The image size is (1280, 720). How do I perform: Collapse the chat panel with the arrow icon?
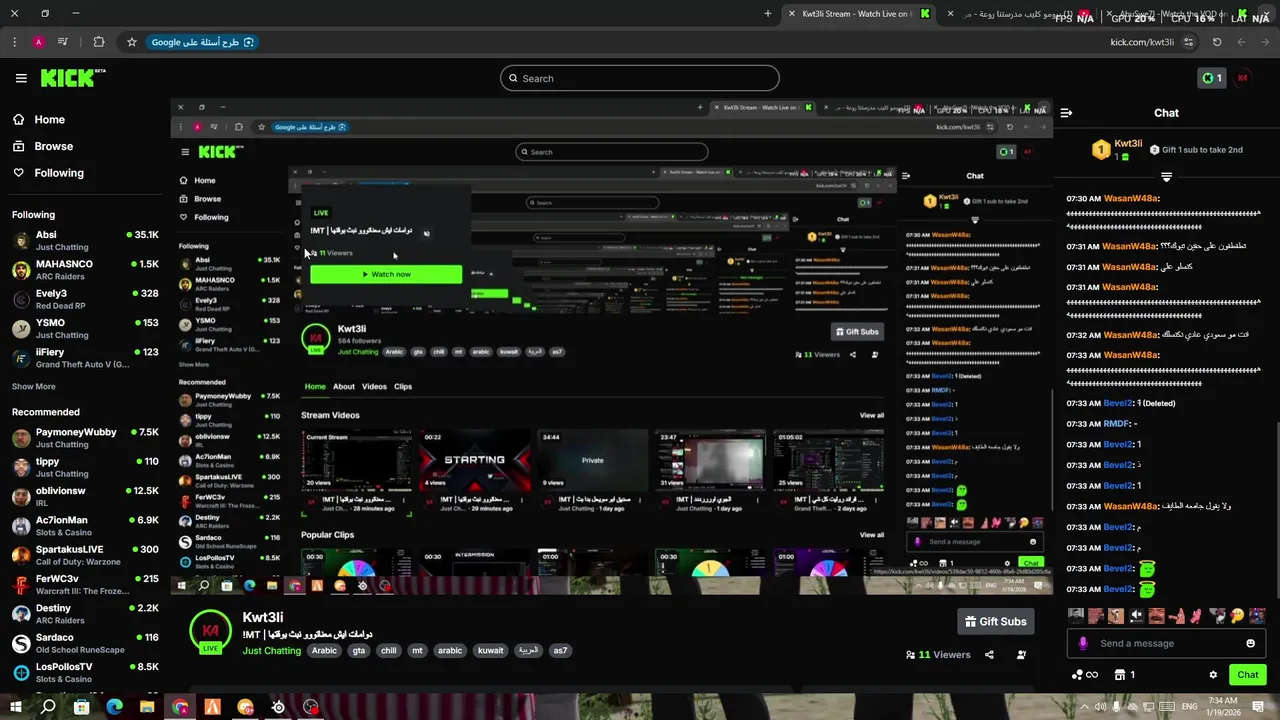tap(1066, 113)
